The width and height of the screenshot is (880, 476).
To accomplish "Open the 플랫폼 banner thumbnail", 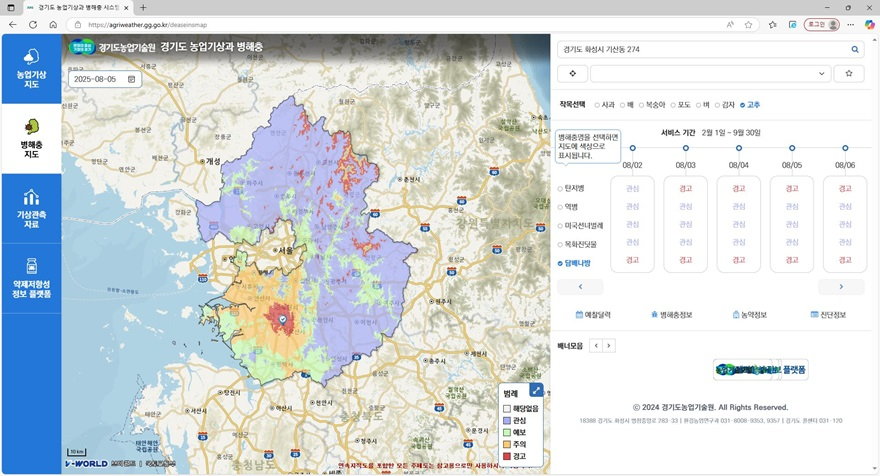I will (x=760, y=369).
